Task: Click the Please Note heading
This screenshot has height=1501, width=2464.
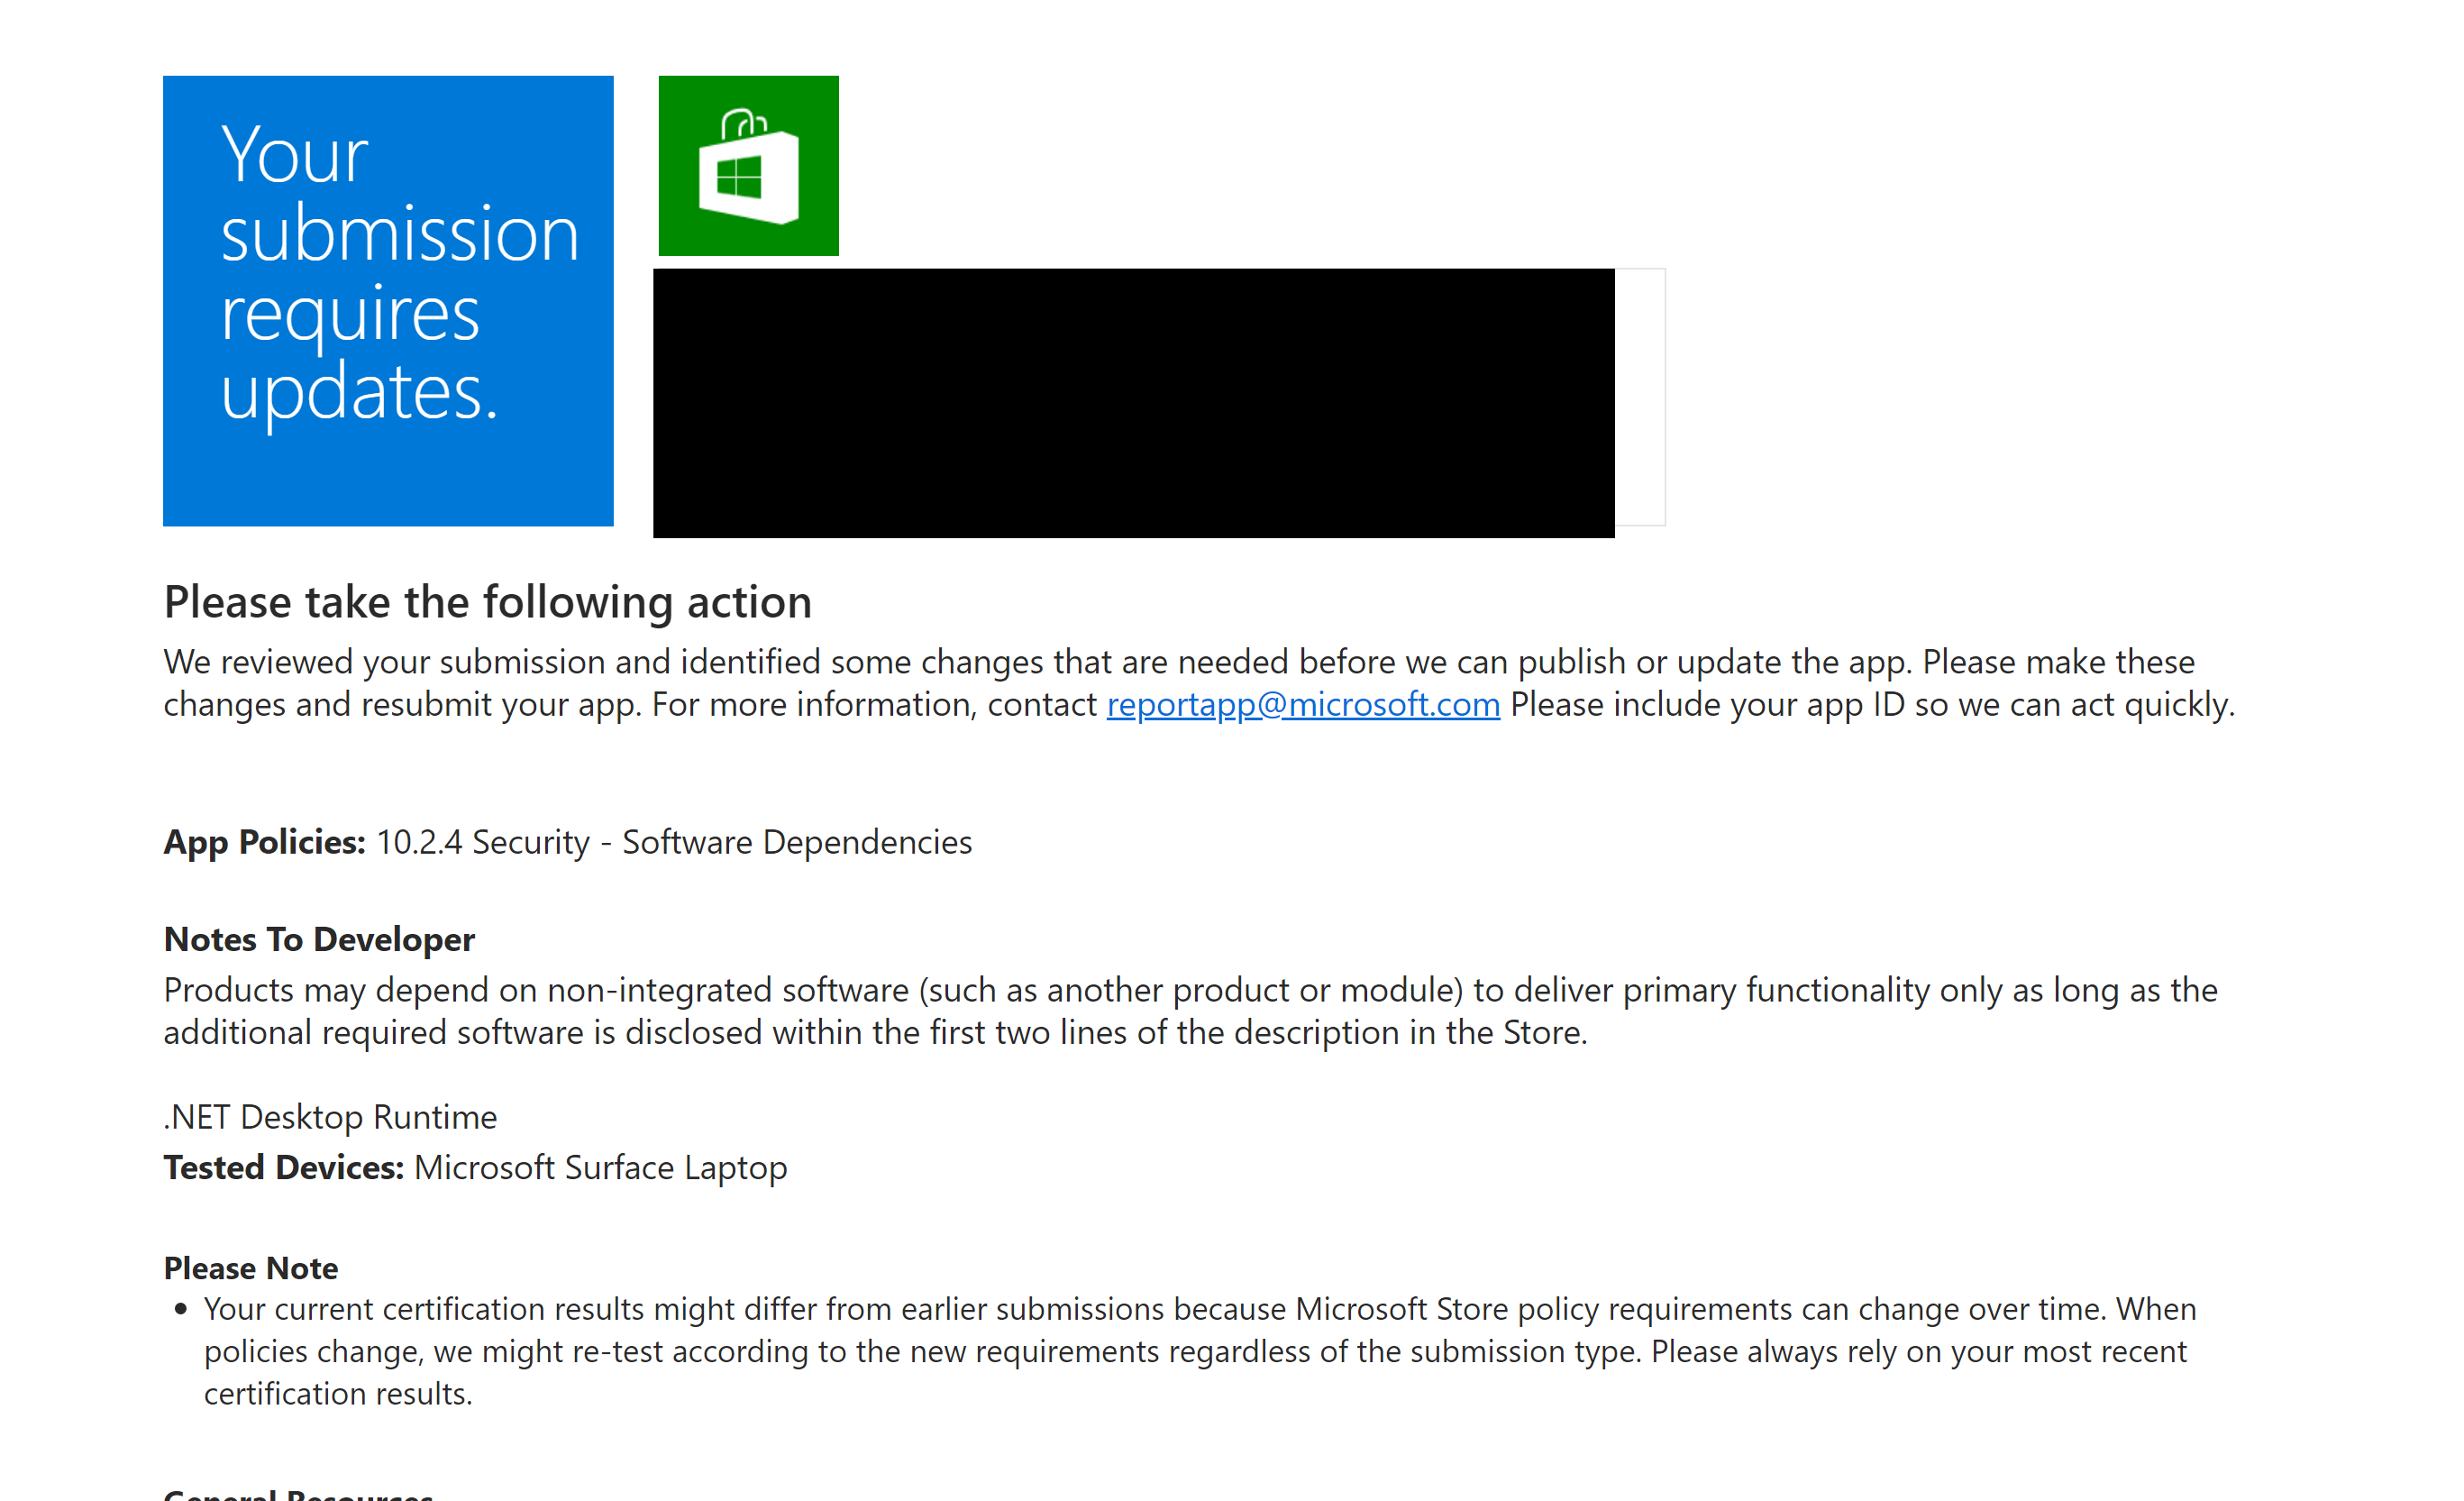Action: tap(251, 1268)
